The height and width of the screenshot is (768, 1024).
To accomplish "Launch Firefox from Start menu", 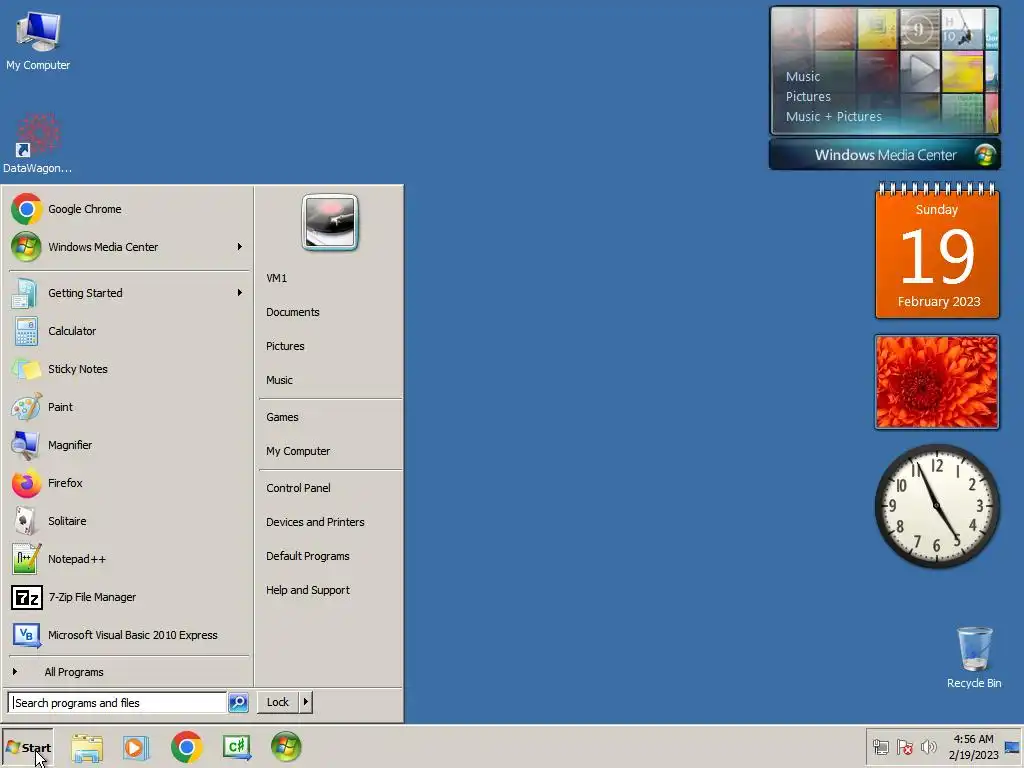I will pos(129,483).
